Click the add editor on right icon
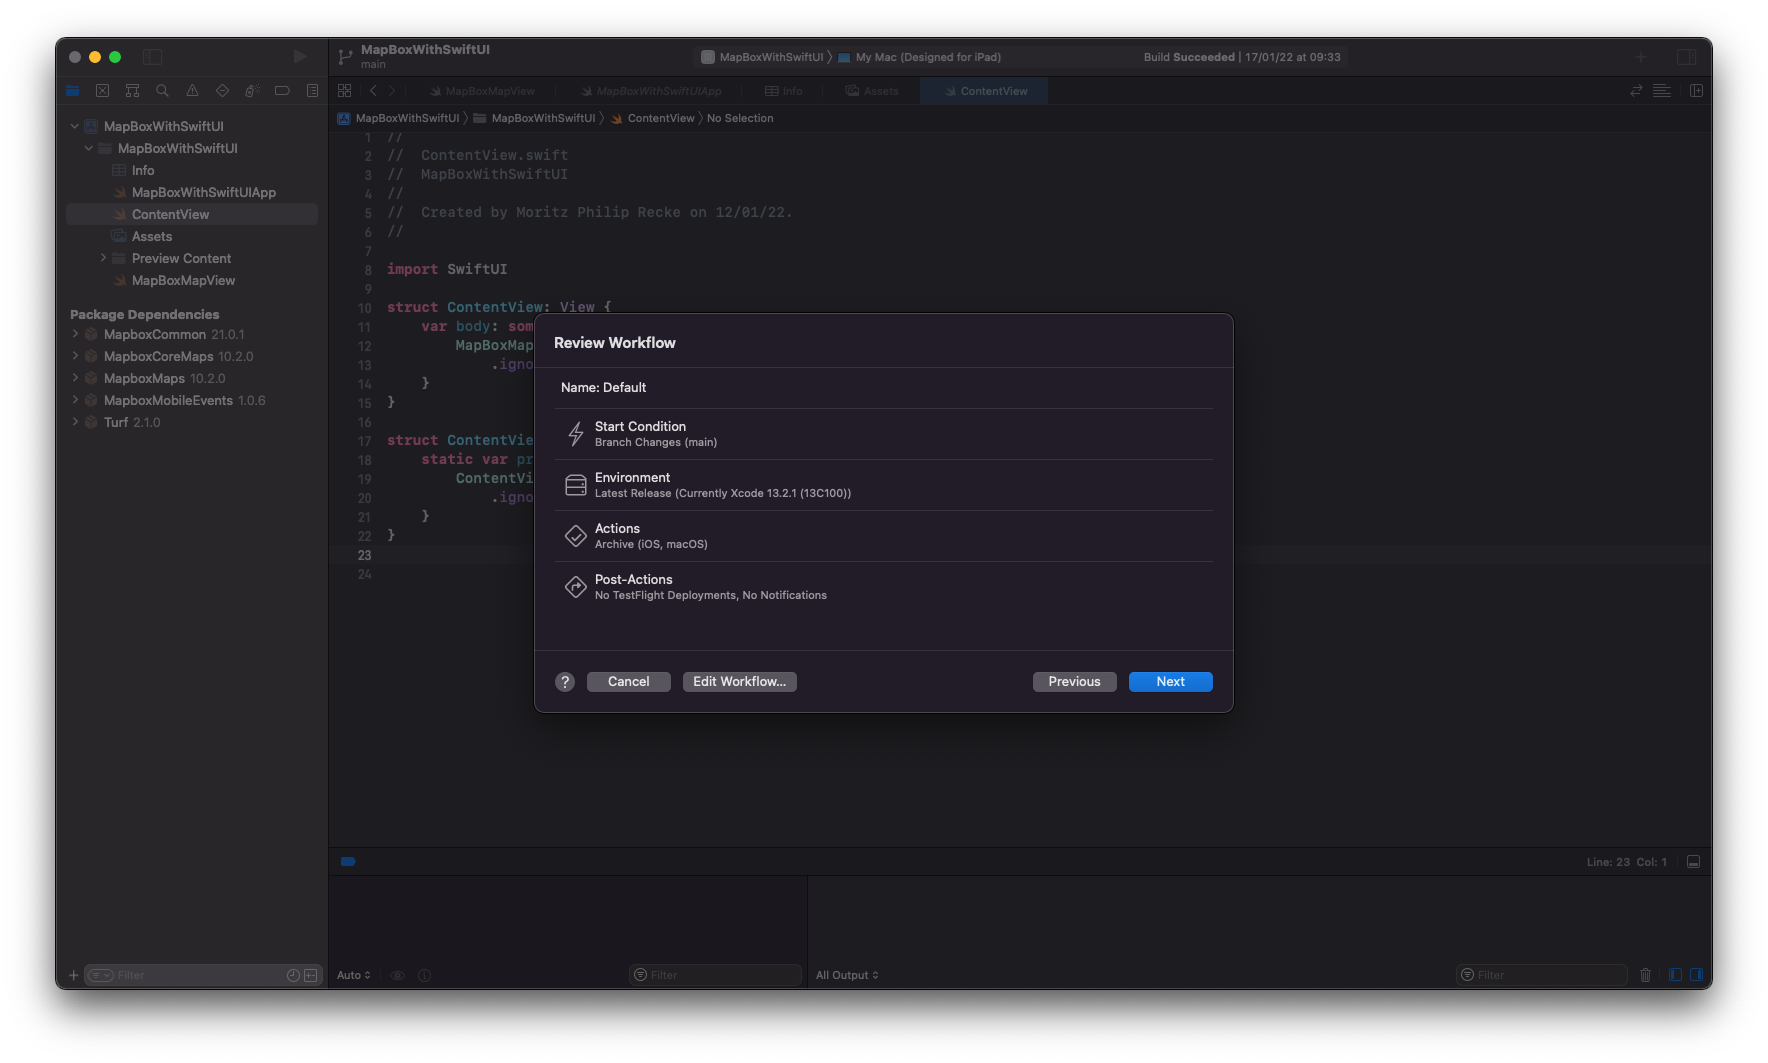 pyautogui.click(x=1696, y=91)
